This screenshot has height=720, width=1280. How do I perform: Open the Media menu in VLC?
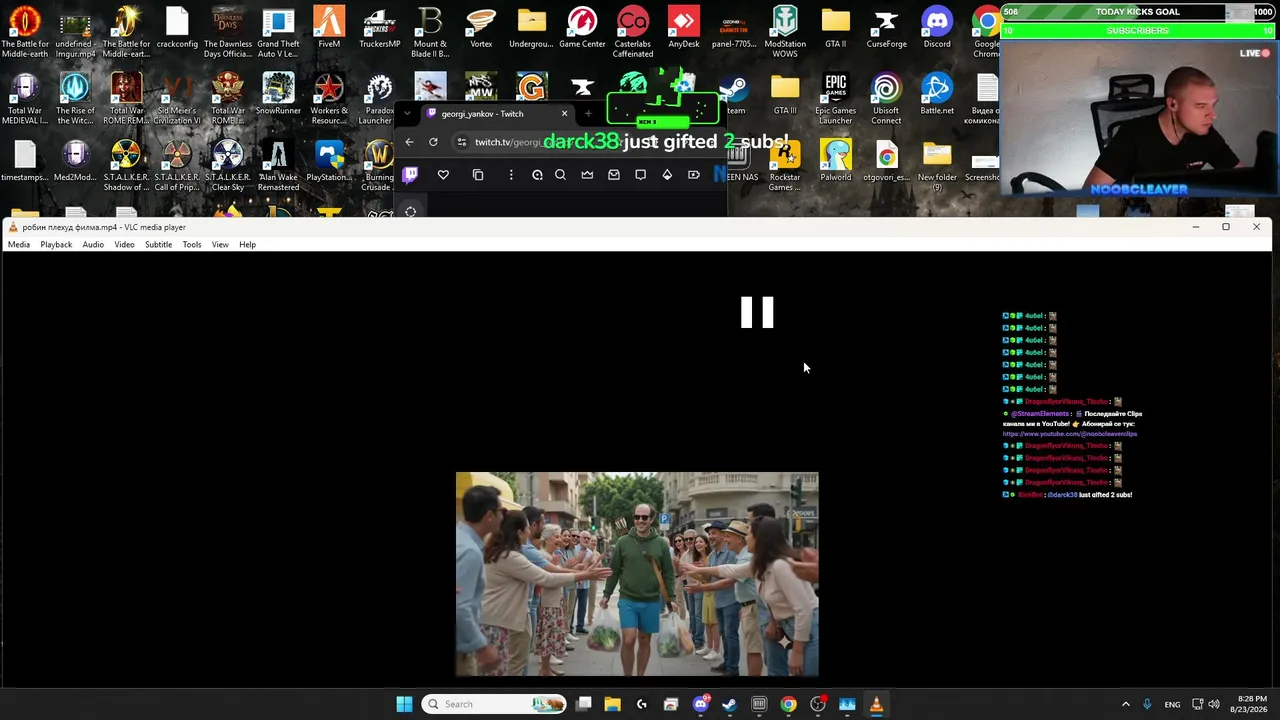point(19,245)
